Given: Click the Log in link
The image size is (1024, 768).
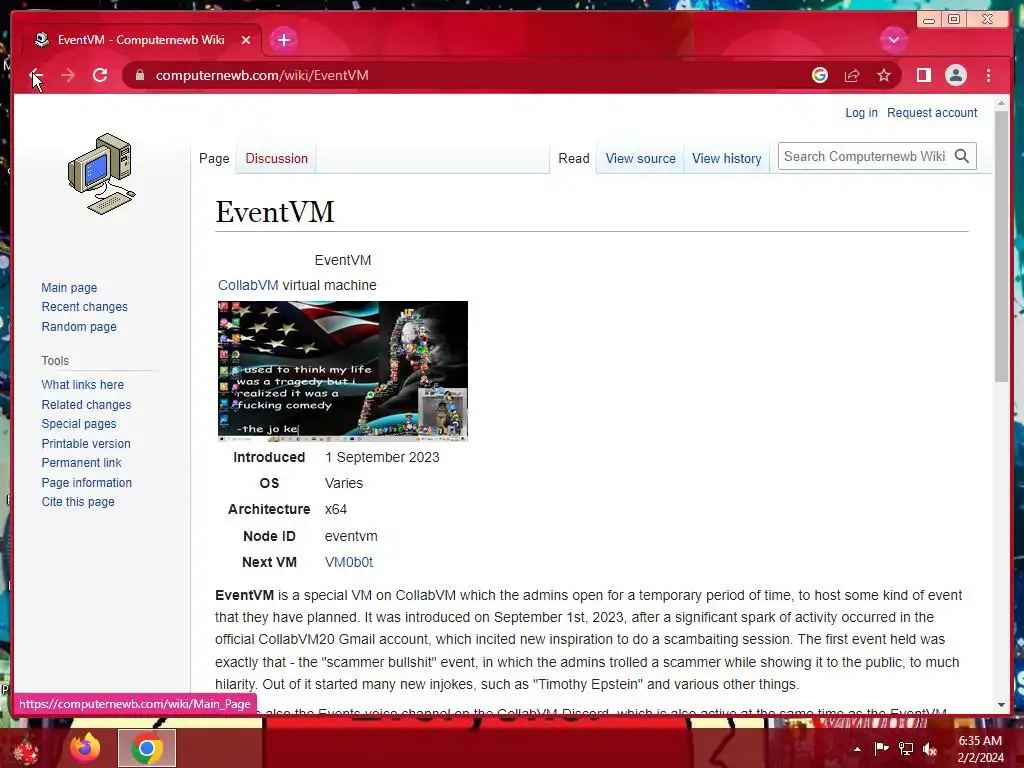Looking at the screenshot, I should [861, 112].
